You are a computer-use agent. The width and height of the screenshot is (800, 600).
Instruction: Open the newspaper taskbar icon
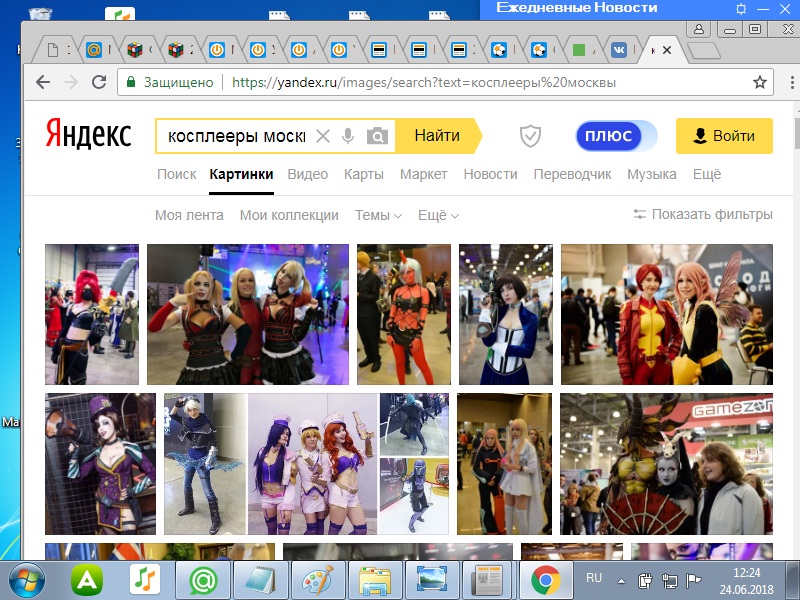(x=489, y=581)
